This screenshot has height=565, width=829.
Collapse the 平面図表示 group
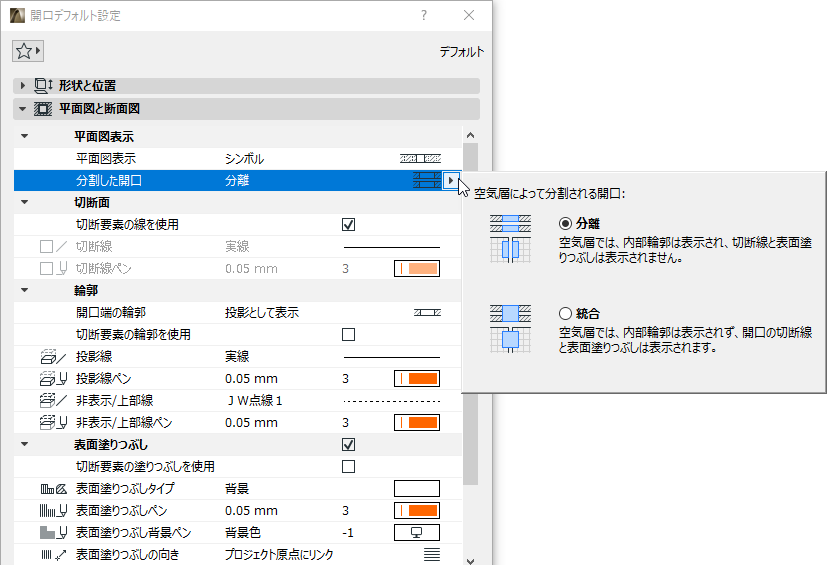[24, 136]
